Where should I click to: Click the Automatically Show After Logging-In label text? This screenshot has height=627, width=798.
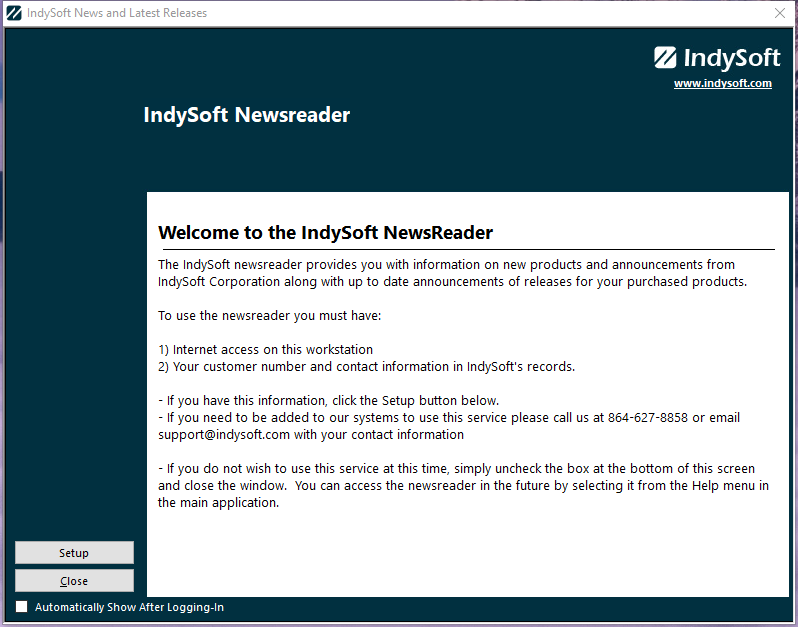tap(129, 607)
